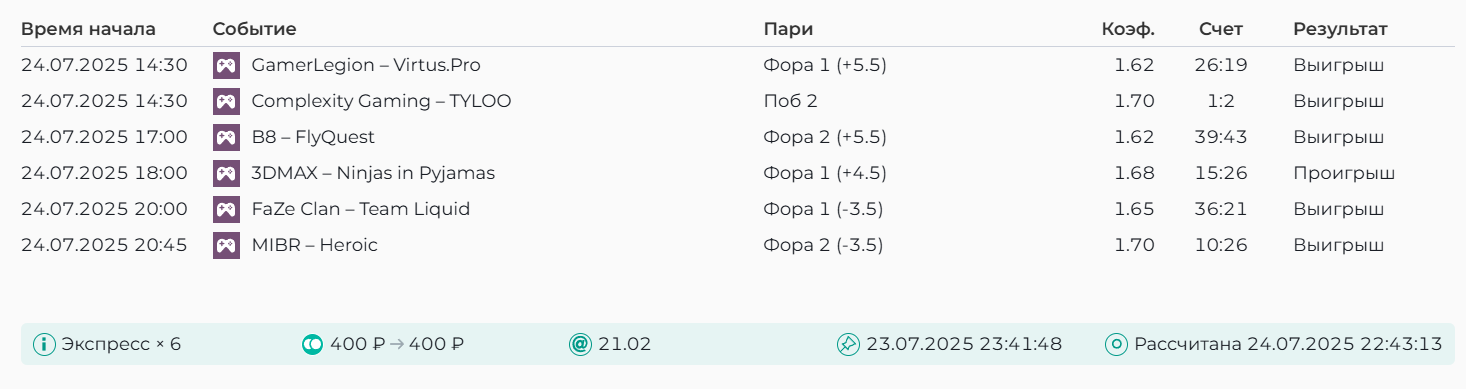Open the GamerLegion – Virtus.Pro event
Screen dimensions: 1466x389
(366, 66)
